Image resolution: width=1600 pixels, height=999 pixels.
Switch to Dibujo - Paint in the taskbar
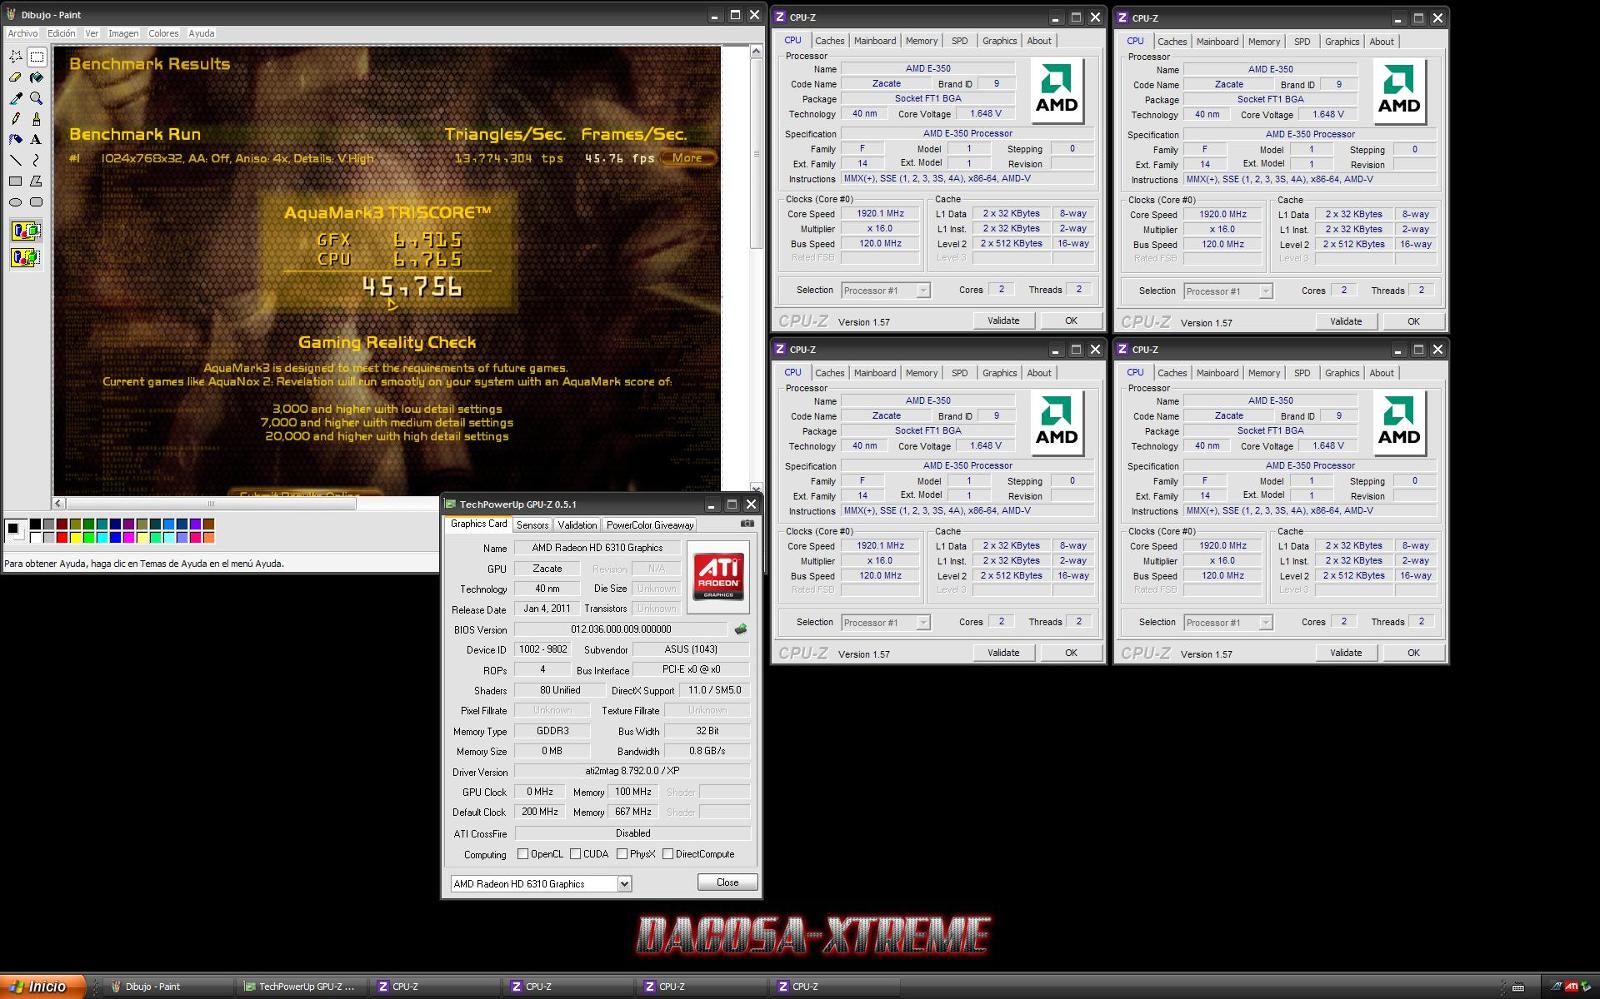(x=168, y=987)
